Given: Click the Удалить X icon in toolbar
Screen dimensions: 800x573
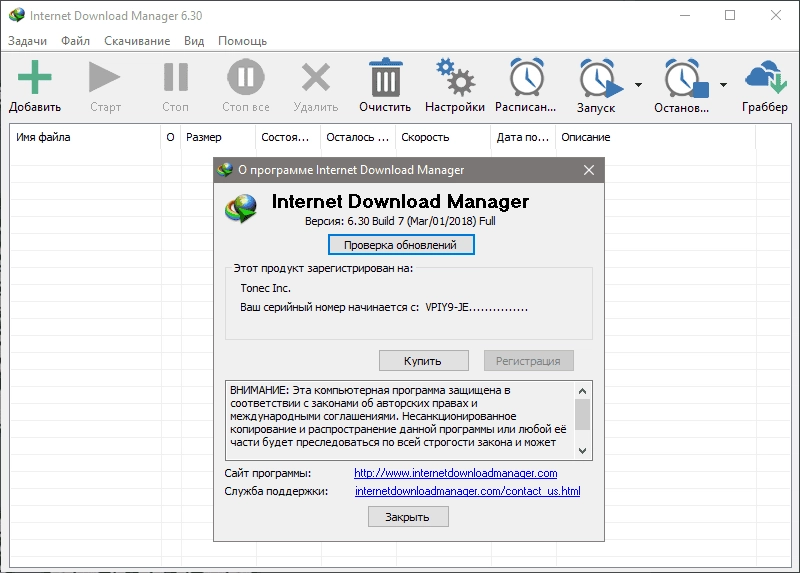Looking at the screenshot, I should (316, 77).
